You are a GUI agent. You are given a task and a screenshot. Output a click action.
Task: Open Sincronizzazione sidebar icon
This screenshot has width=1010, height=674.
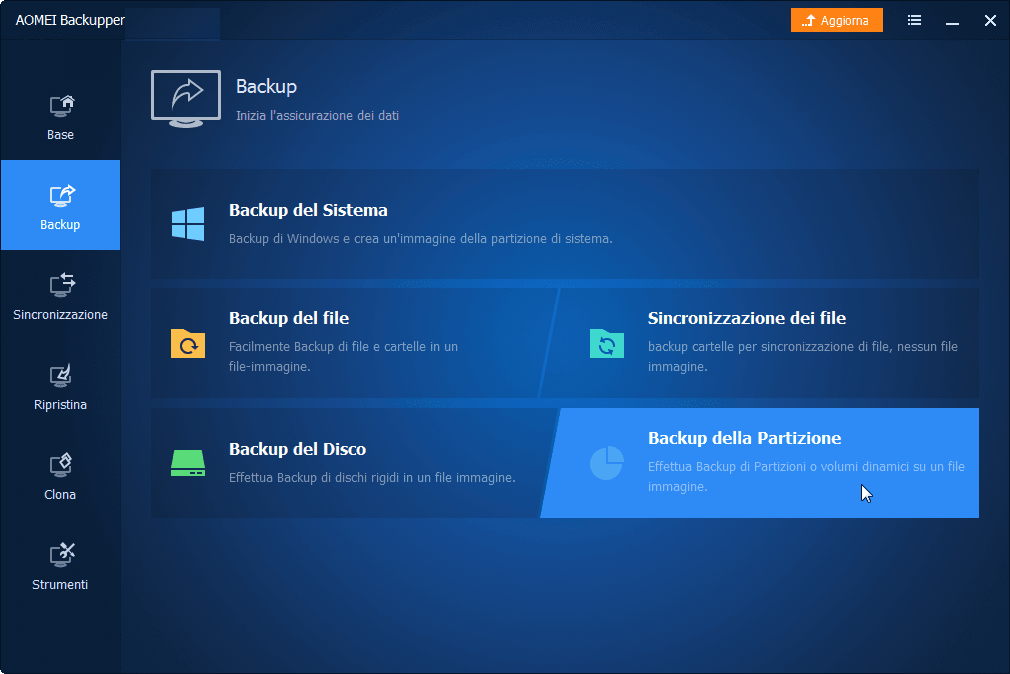[62, 285]
